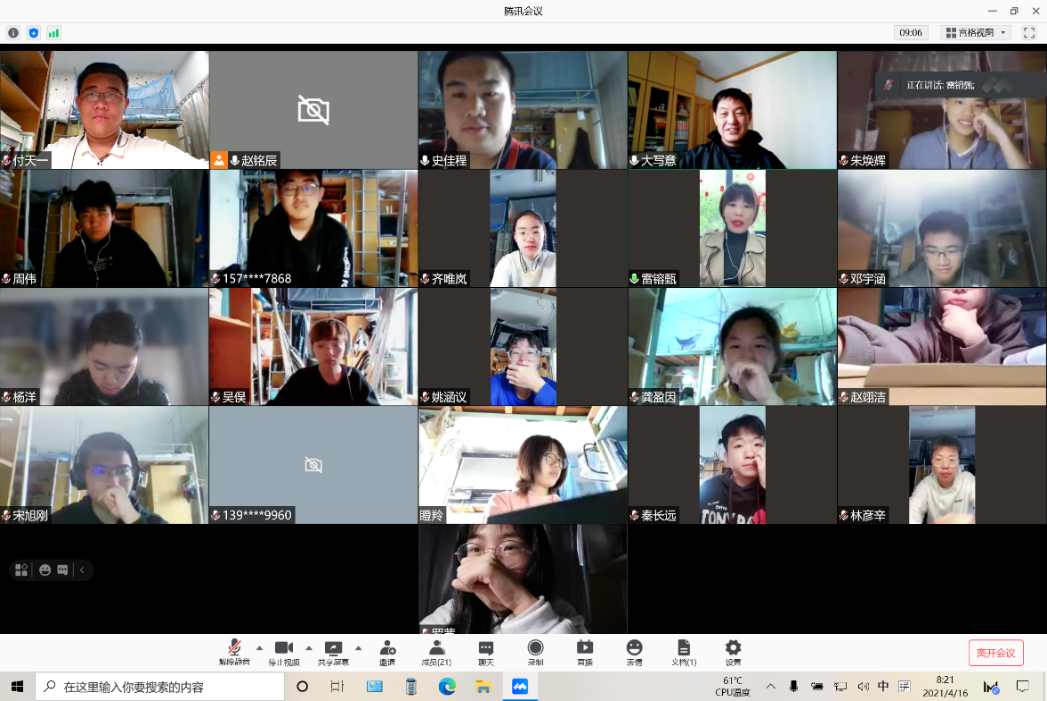Image resolution: width=1047 pixels, height=701 pixels.
Task: Open Cortana circle on the taskbar
Action: tap(302, 686)
